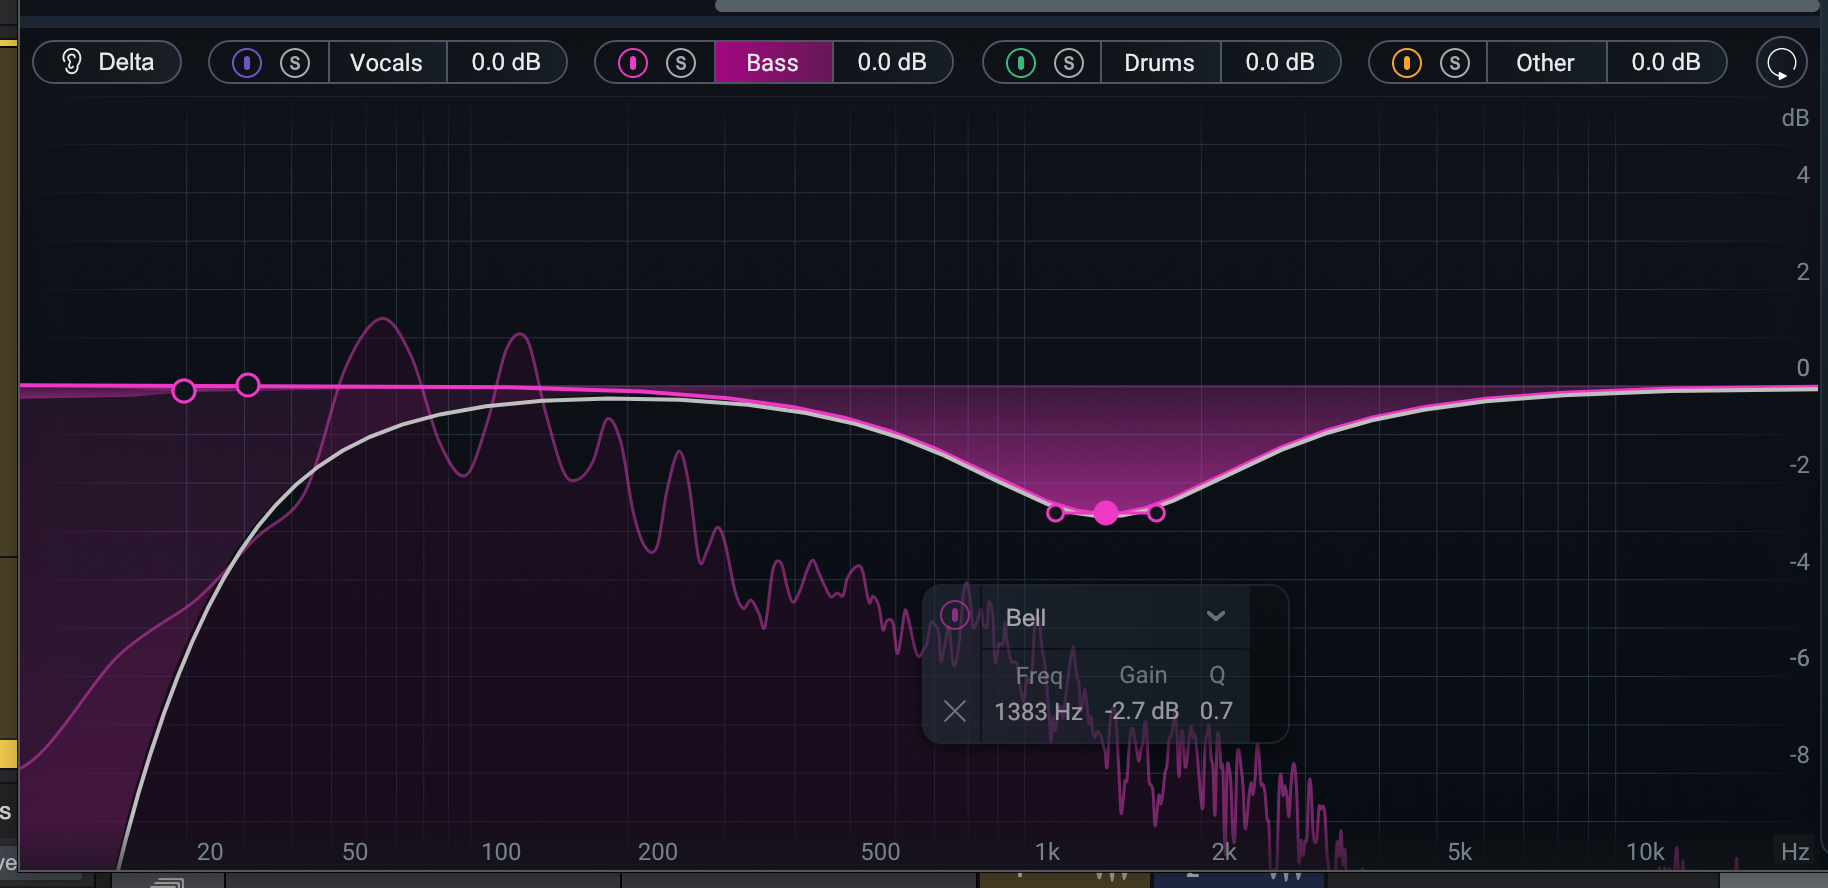Toggle the Delta listen button

point(107,62)
